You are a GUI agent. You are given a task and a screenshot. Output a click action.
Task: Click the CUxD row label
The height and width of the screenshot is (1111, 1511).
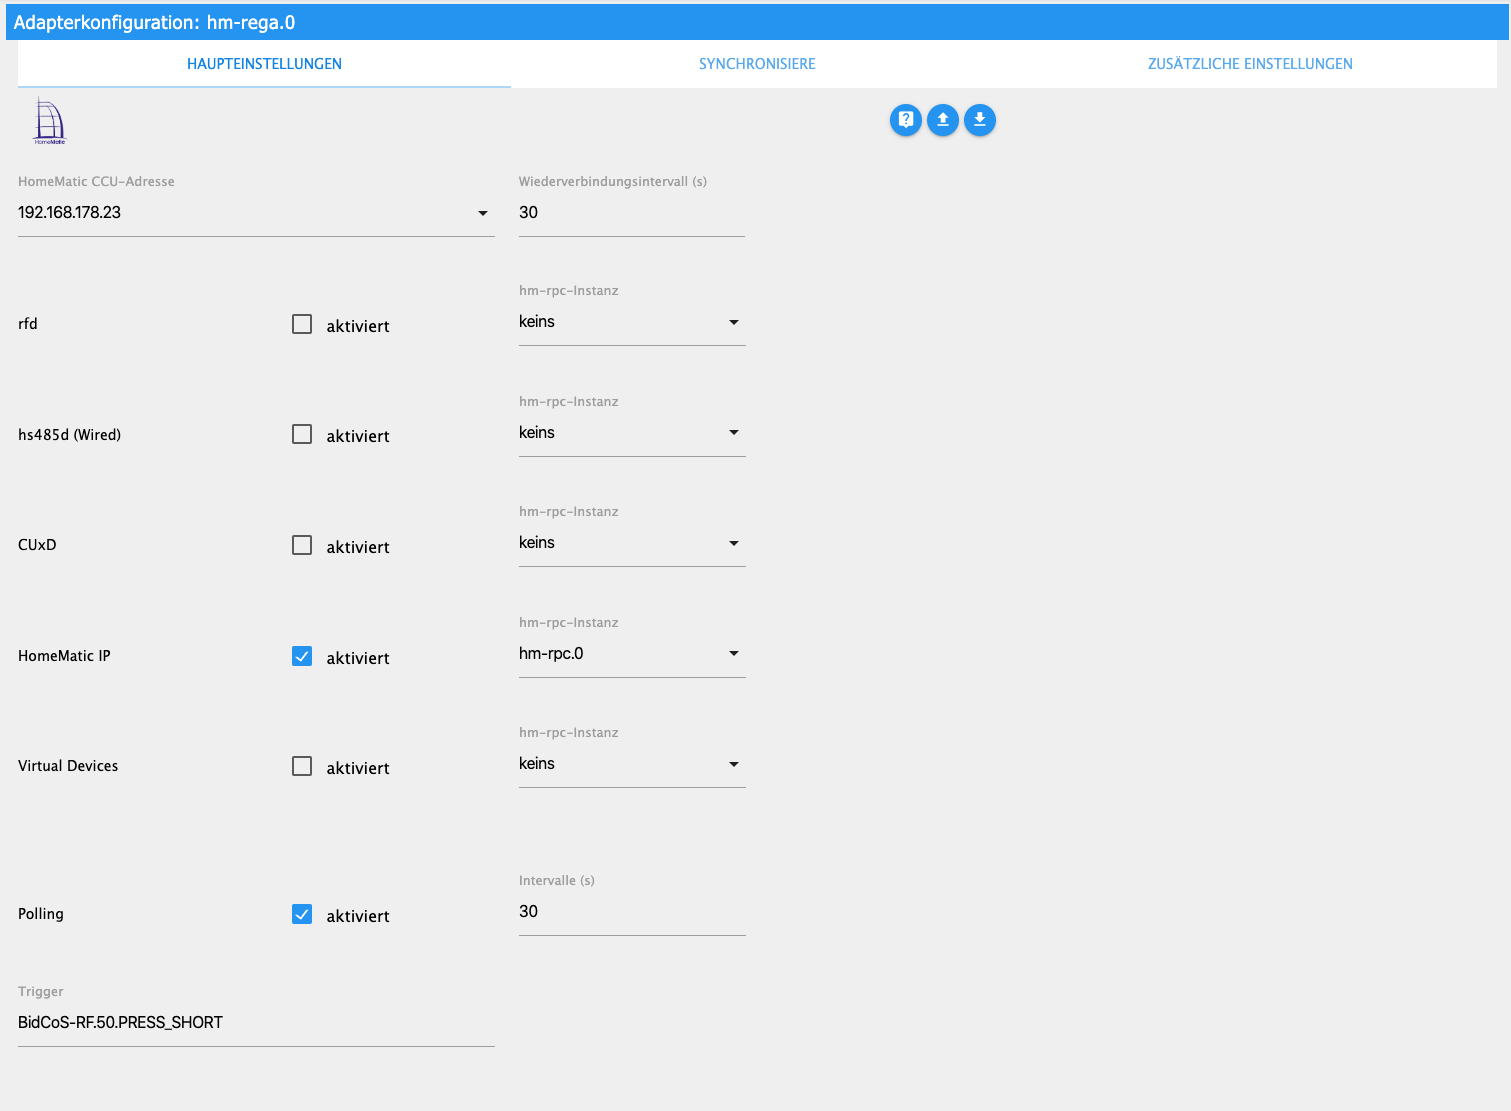(37, 545)
